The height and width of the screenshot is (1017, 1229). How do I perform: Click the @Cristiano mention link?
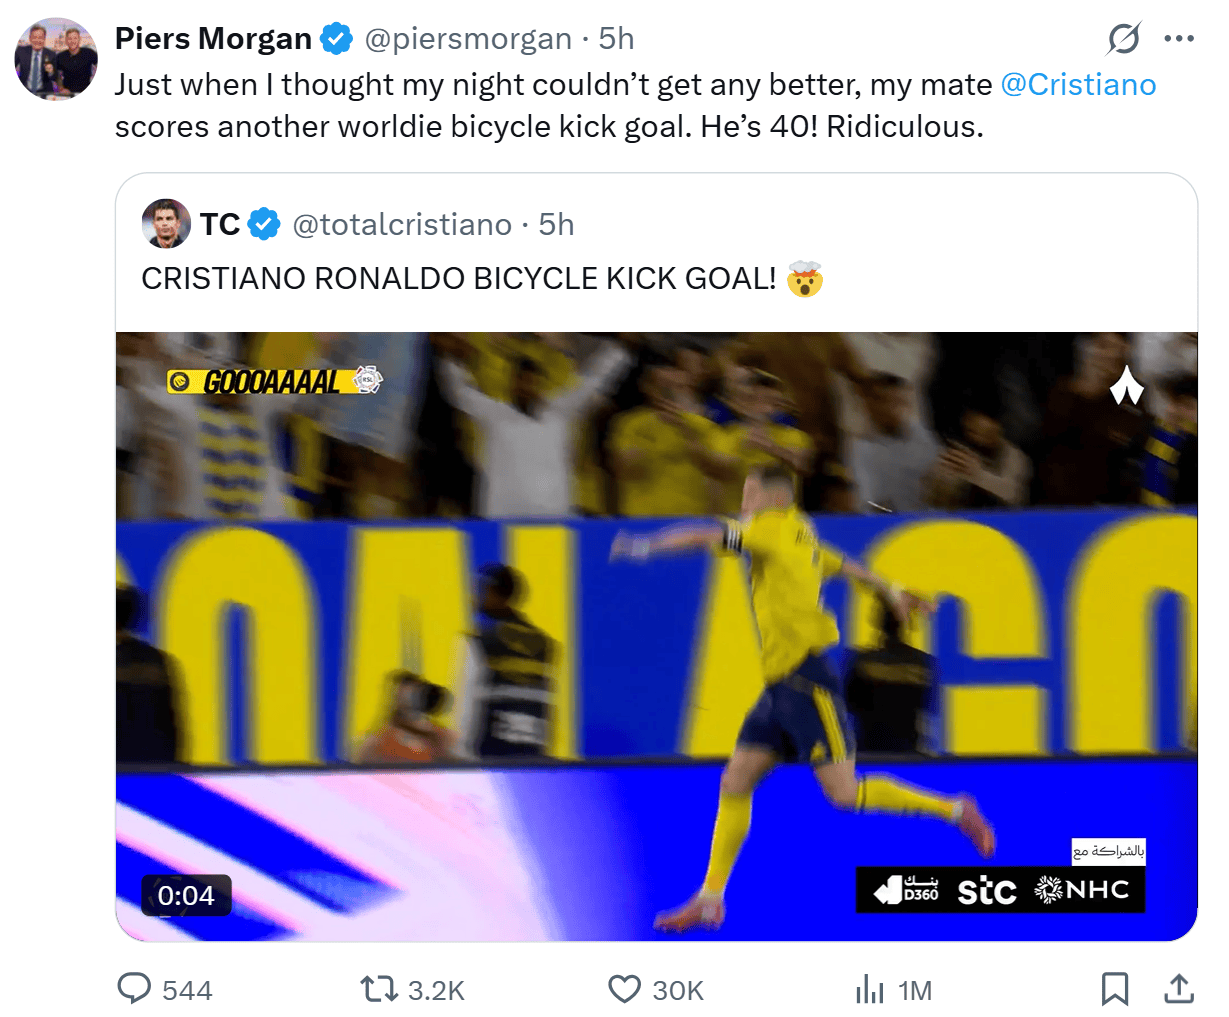pyautogui.click(x=1078, y=84)
